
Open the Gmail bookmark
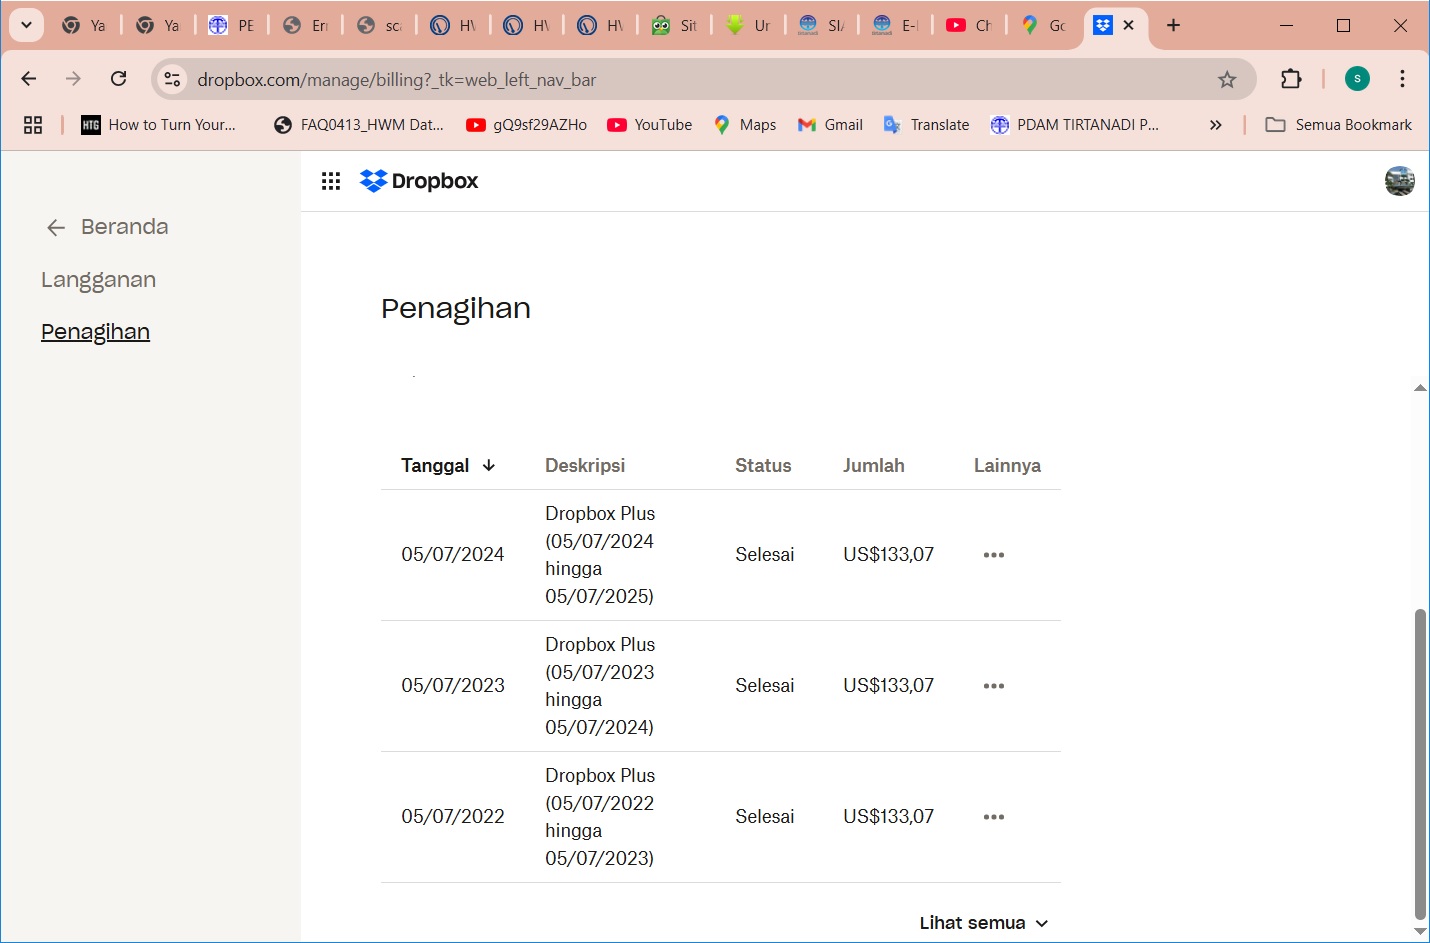coord(831,125)
